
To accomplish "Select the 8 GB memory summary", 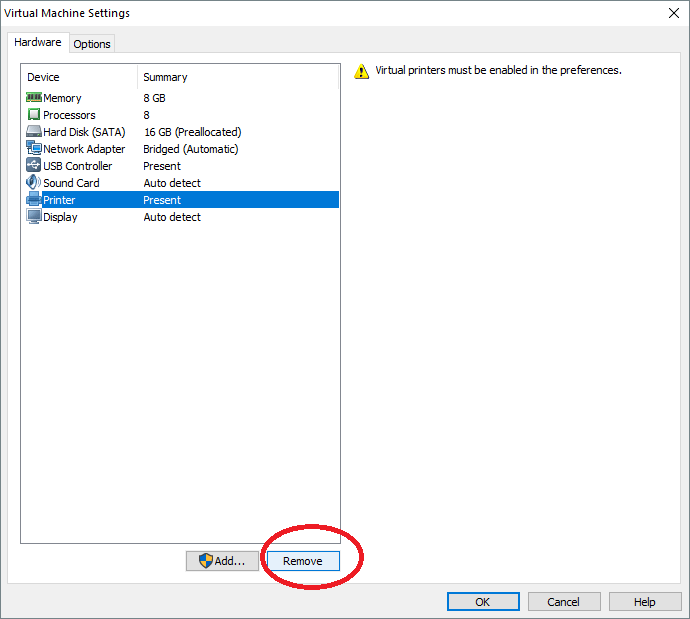I will point(156,98).
